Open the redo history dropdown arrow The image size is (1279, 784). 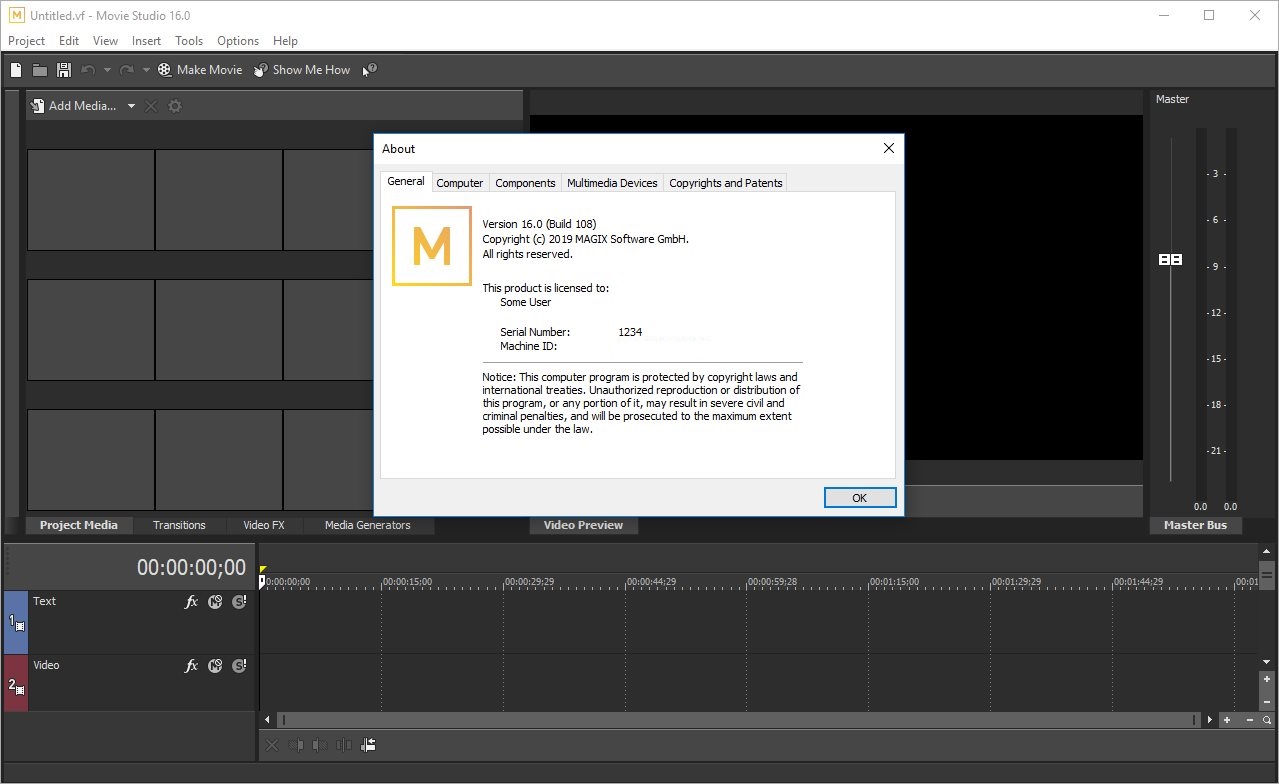(x=146, y=70)
